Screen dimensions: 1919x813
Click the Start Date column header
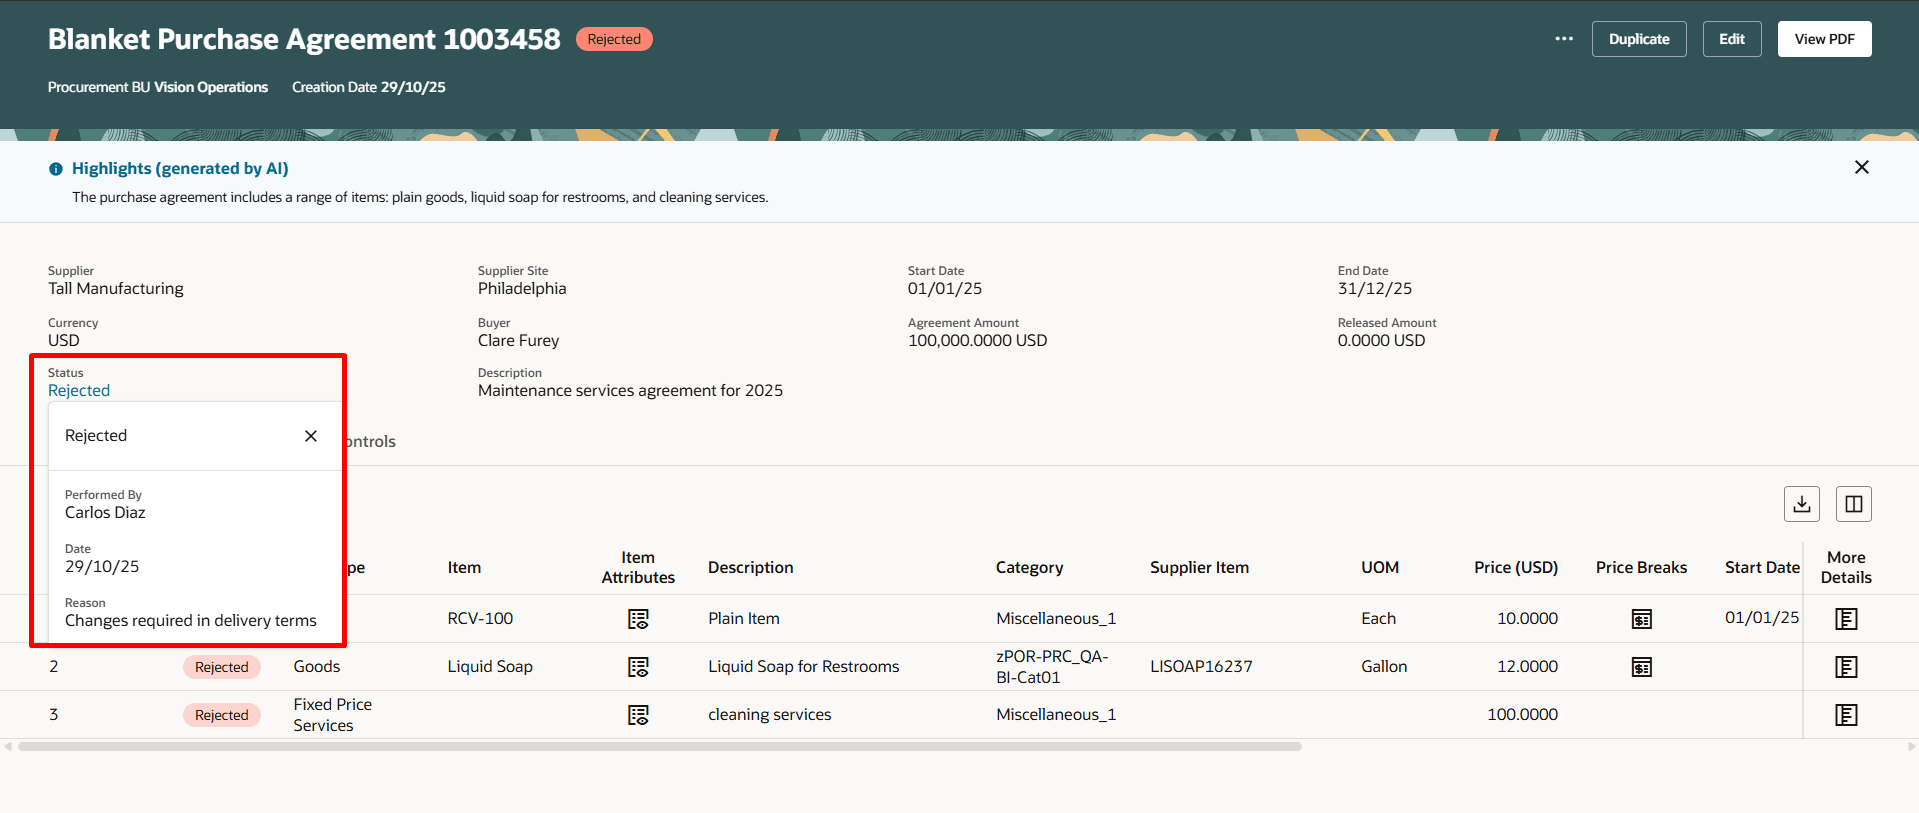tap(1762, 567)
